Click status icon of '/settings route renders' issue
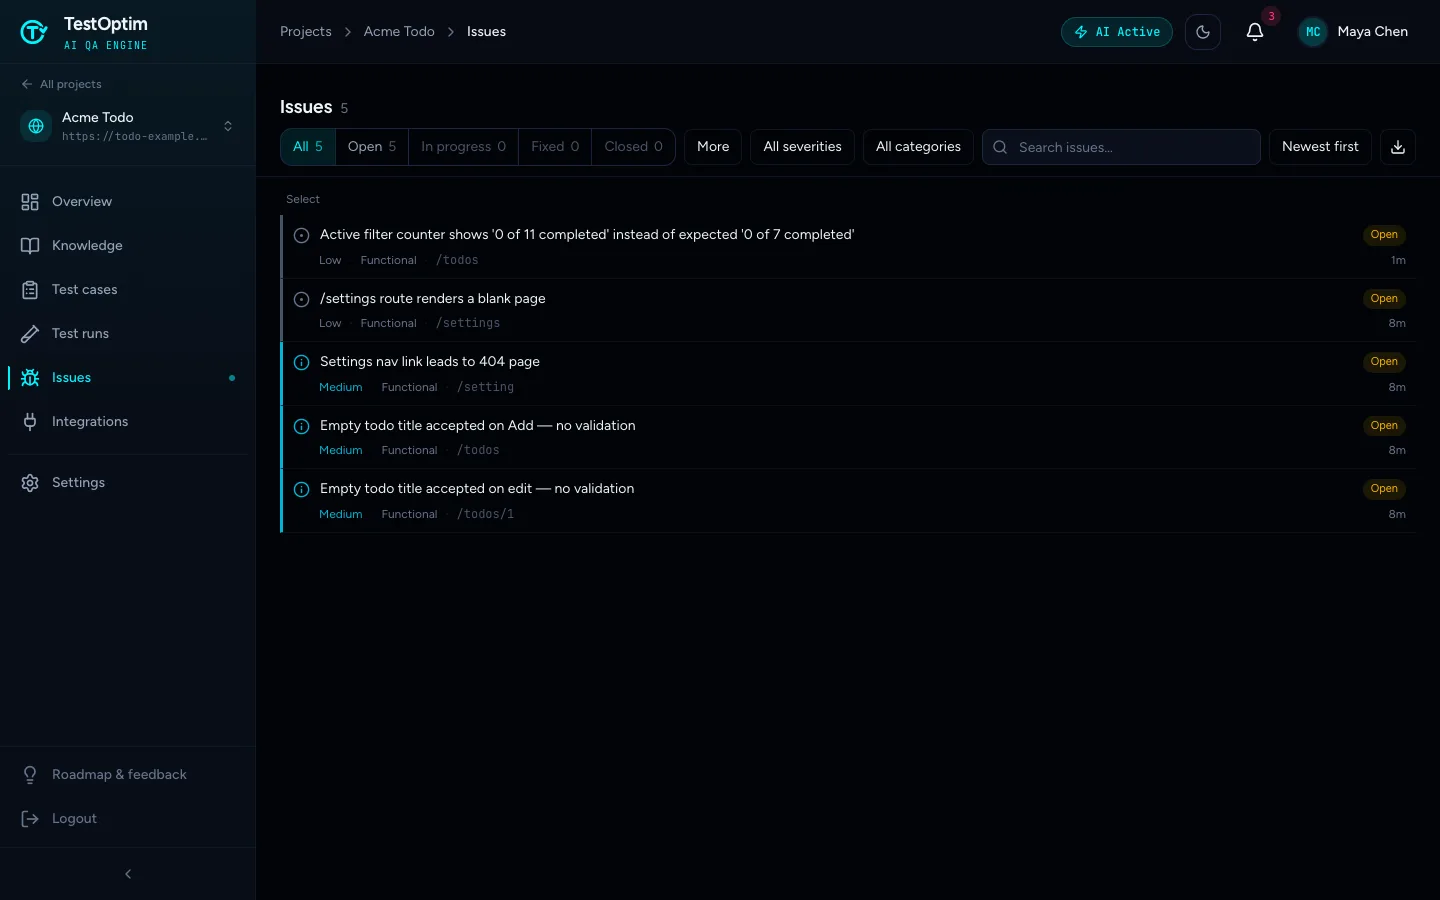 [x=301, y=299]
